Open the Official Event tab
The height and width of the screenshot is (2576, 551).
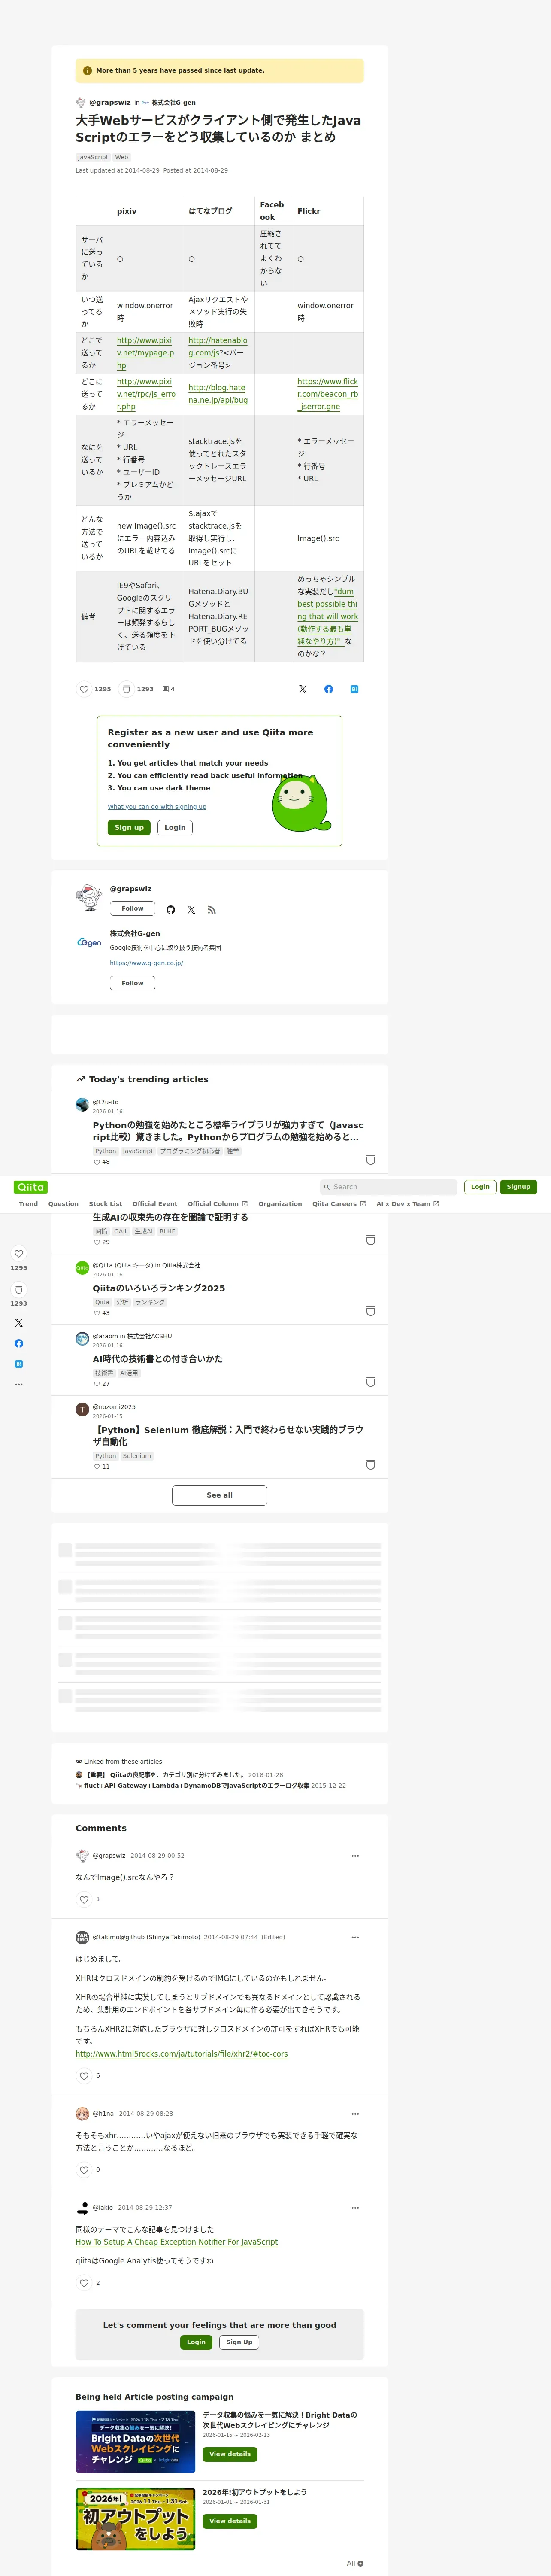pyautogui.click(x=155, y=1204)
